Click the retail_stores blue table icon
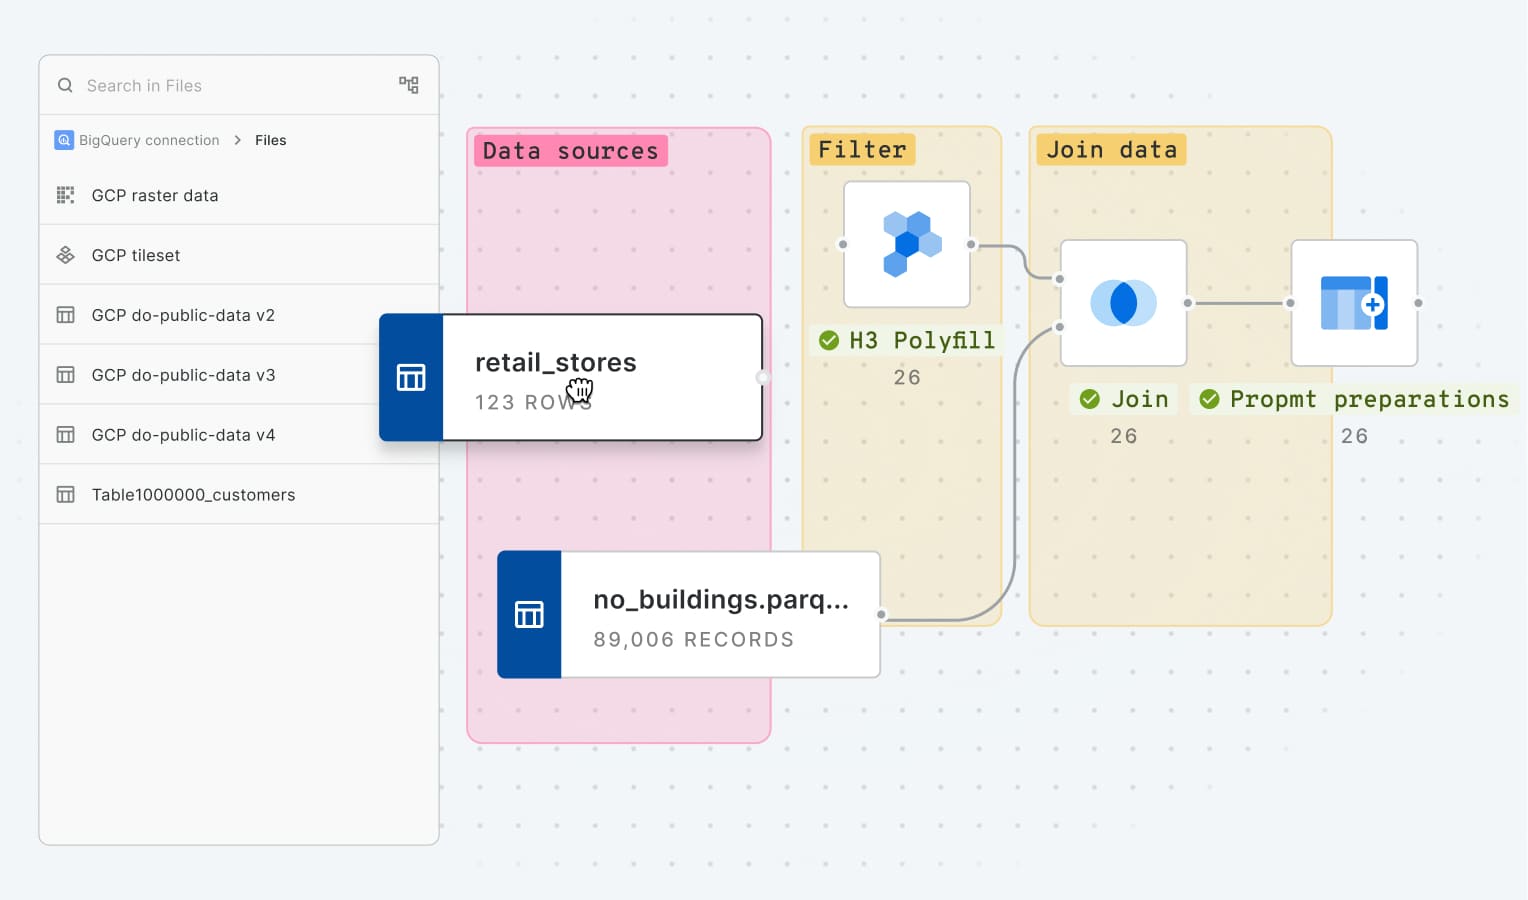The image size is (1528, 900). pos(411,377)
